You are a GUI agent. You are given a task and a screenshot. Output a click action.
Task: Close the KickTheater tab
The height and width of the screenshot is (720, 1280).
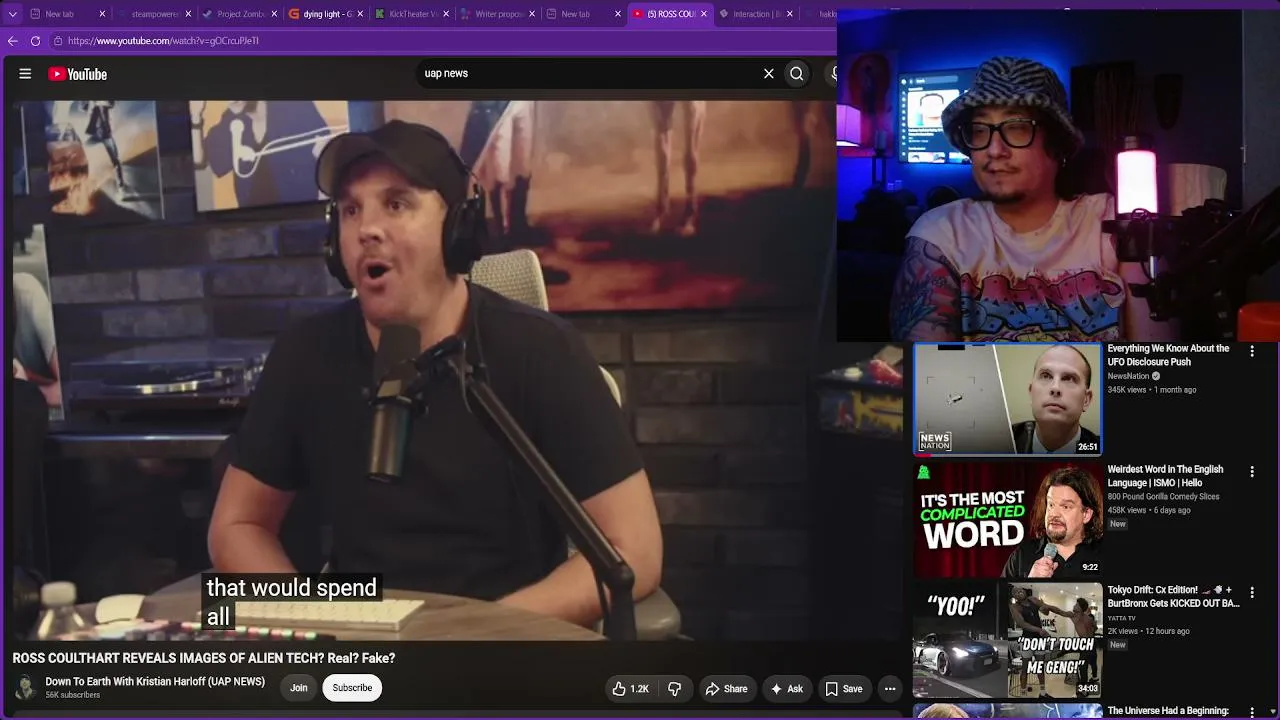point(446,14)
